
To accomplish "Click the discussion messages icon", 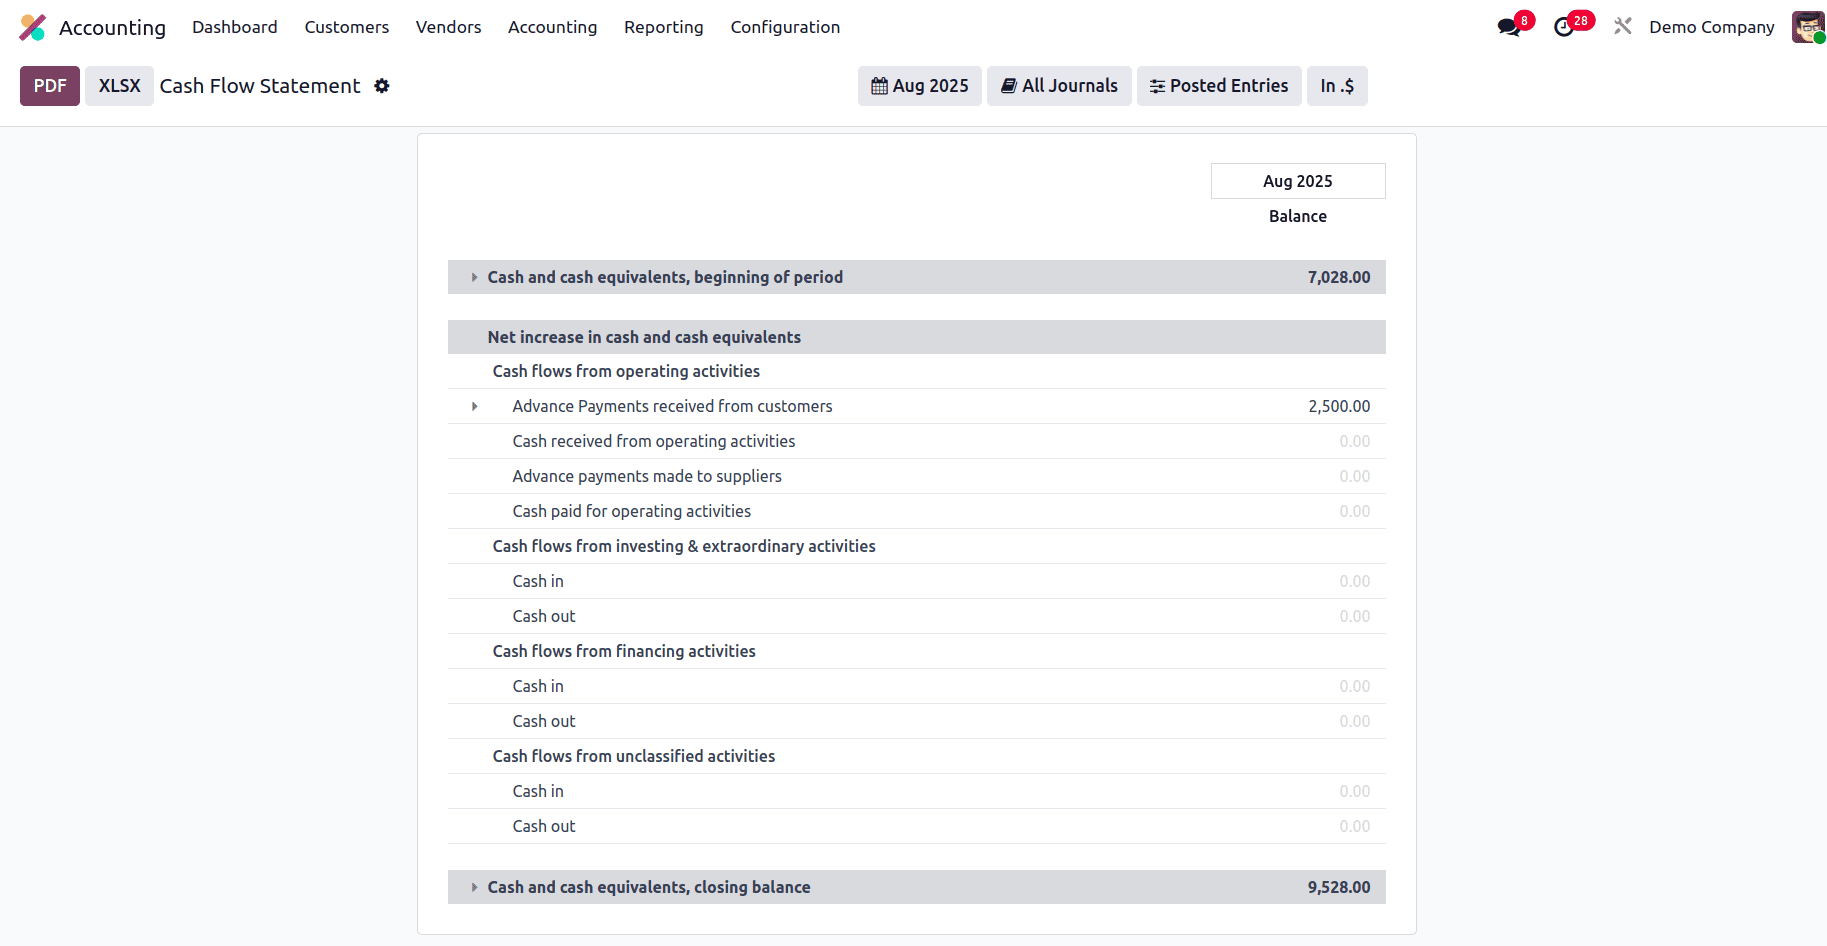I will coord(1510,27).
